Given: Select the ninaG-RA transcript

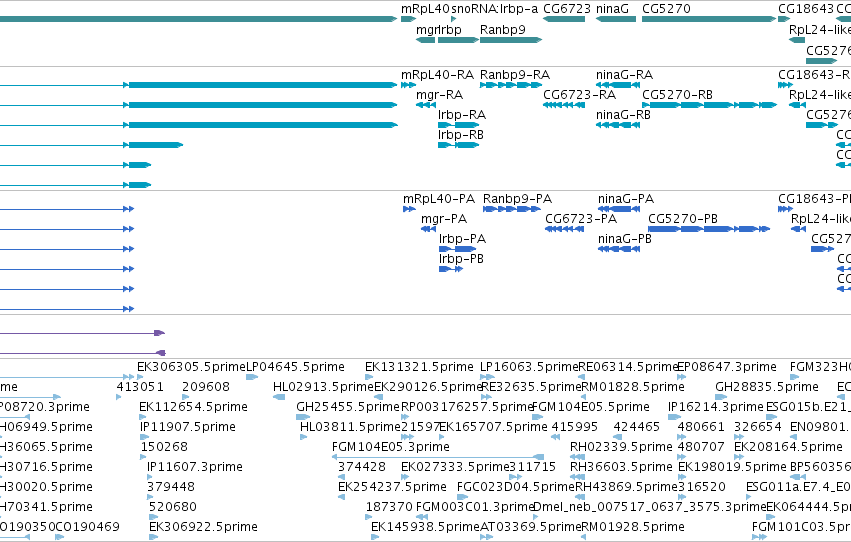Looking at the screenshot, I should coord(618,85).
